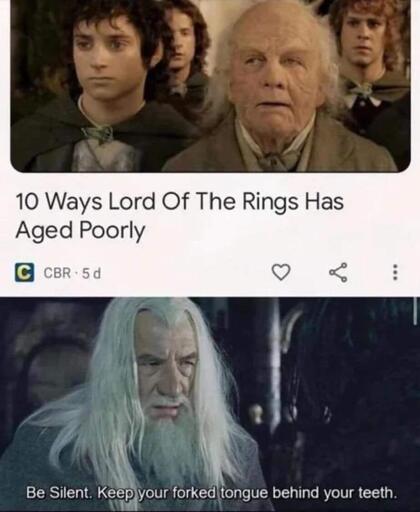Tap the heart icon to like article
420x512 pixels.
tap(281, 272)
